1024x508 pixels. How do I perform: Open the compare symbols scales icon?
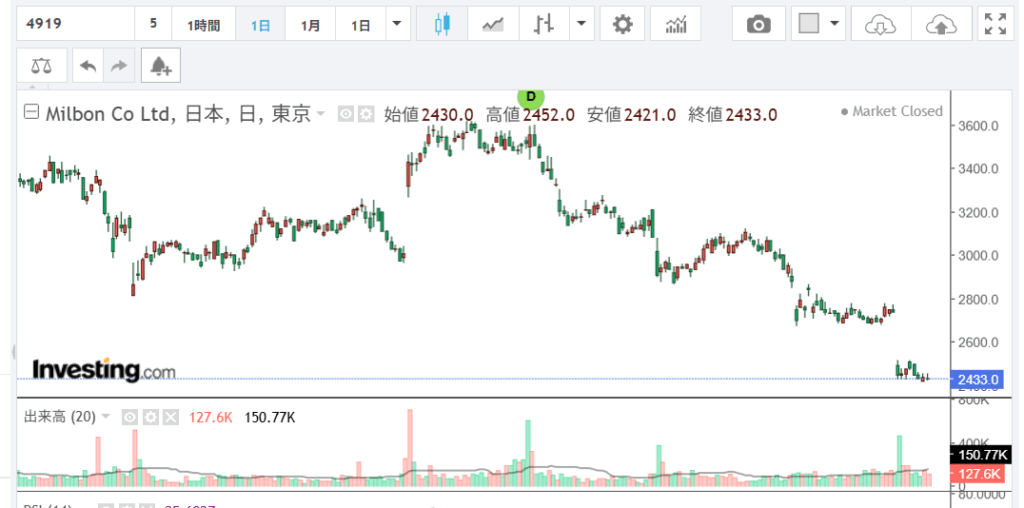pyautogui.click(x=42, y=66)
